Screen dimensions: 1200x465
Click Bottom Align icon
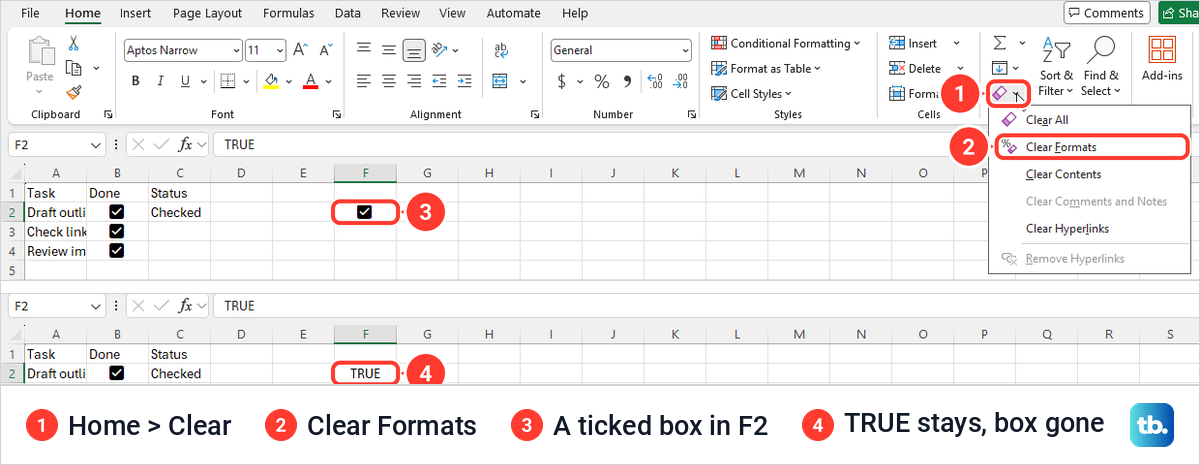pos(414,50)
